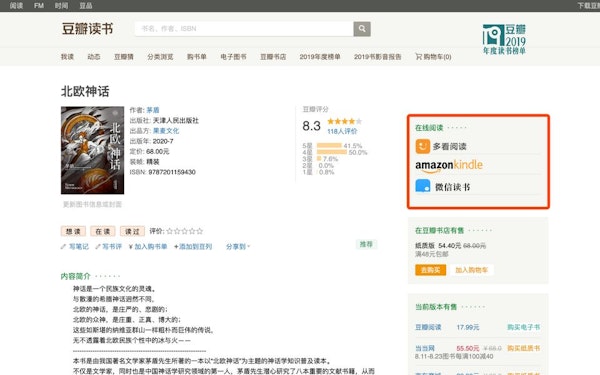Screen dimensions: 600x375
Task: Open the 当当网 vendor link
Action: tap(425, 348)
